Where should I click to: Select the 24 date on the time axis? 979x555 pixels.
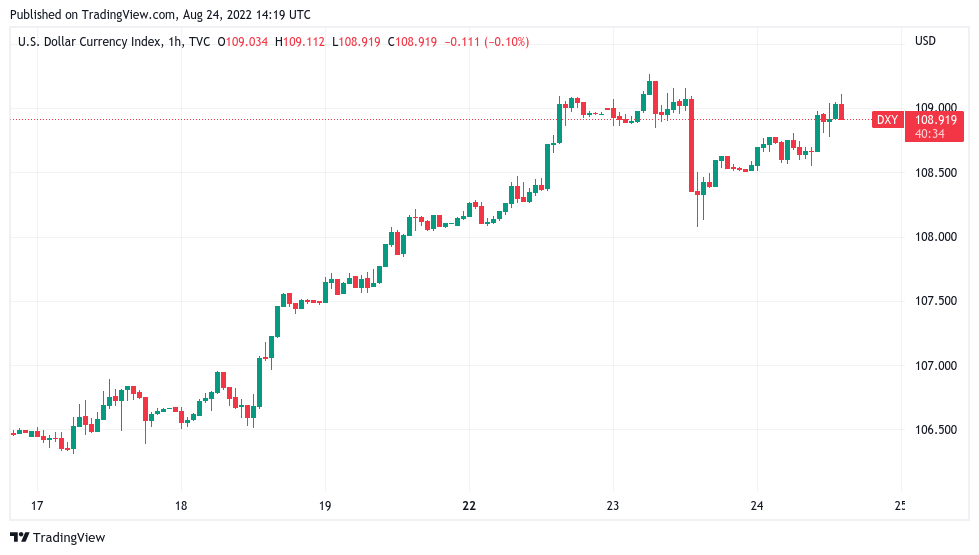coord(757,505)
